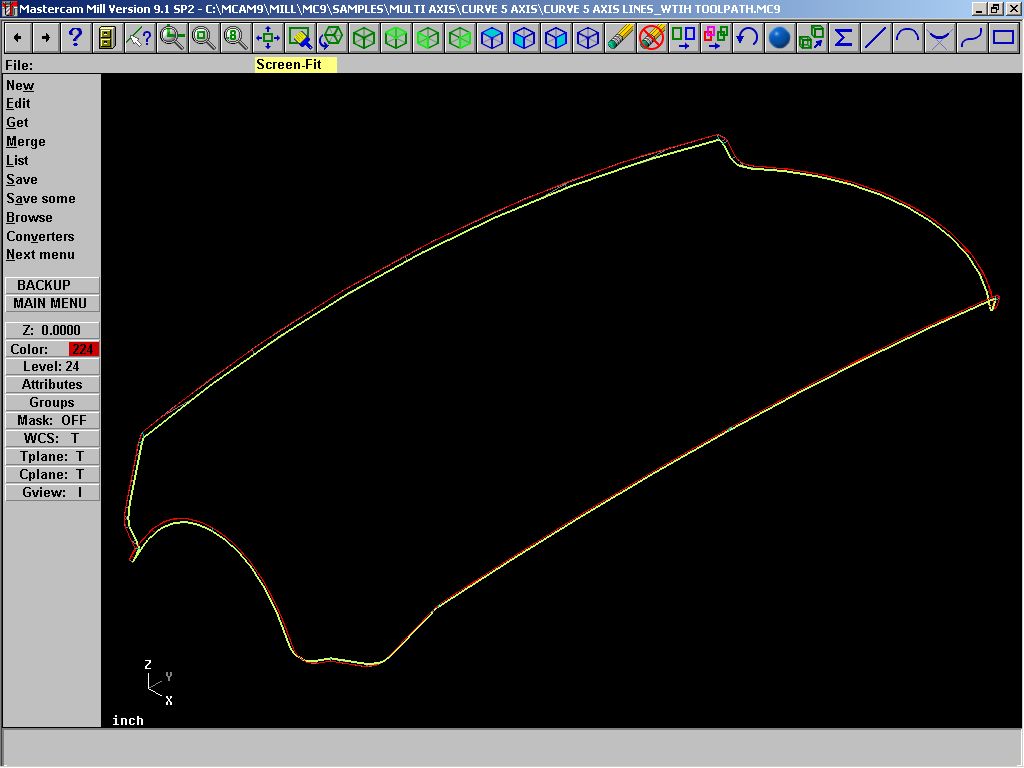Select the Delete pencil eraser icon

[x=620, y=38]
